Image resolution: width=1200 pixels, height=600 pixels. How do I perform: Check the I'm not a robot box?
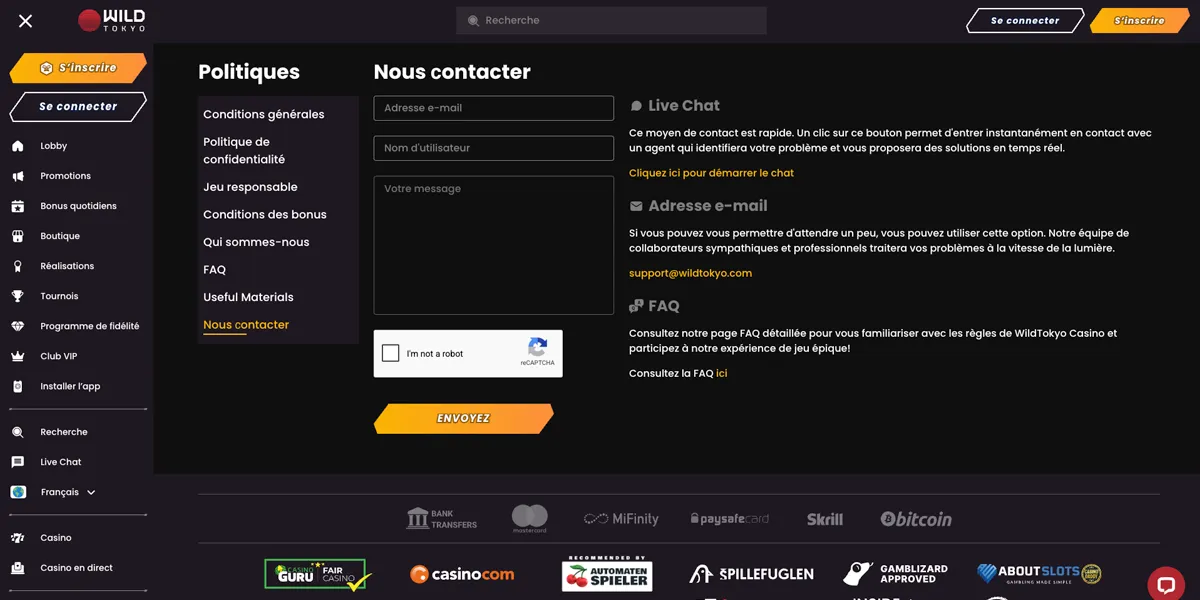click(391, 353)
